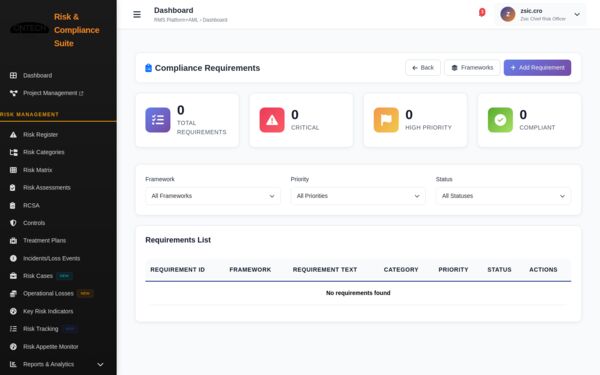Click the Reports & Analytics chart icon
The height and width of the screenshot is (375, 600).
point(13,364)
